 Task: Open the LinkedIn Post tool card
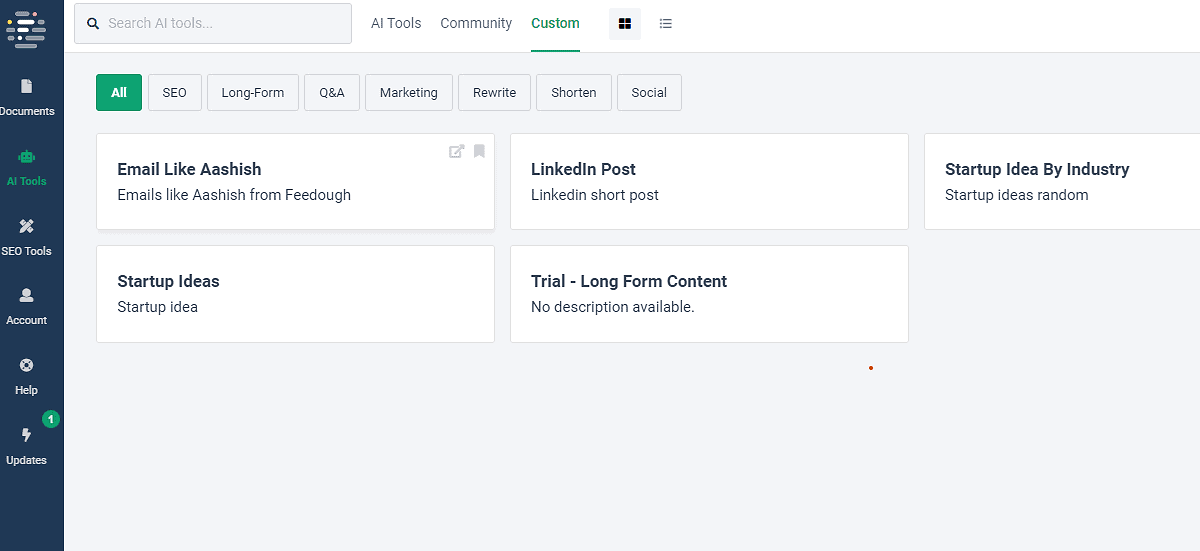tap(709, 181)
